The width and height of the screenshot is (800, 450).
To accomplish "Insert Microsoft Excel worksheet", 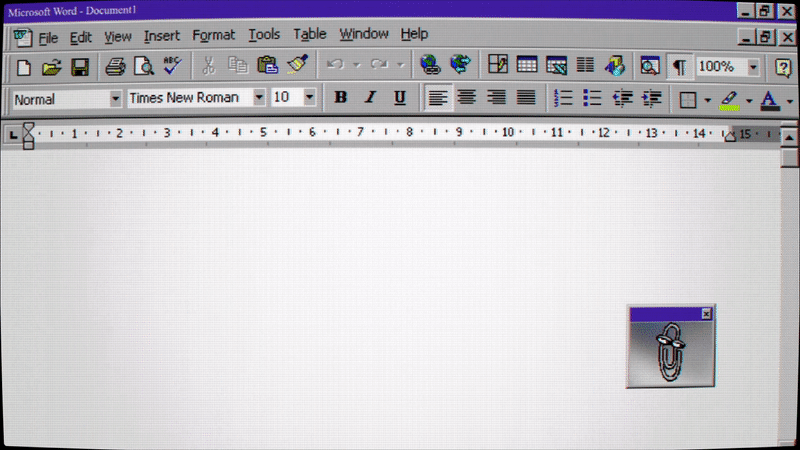I will pos(556,66).
